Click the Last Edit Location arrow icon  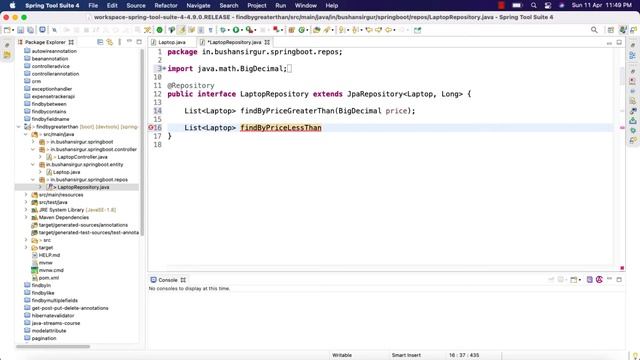pyautogui.click(x=369, y=30)
